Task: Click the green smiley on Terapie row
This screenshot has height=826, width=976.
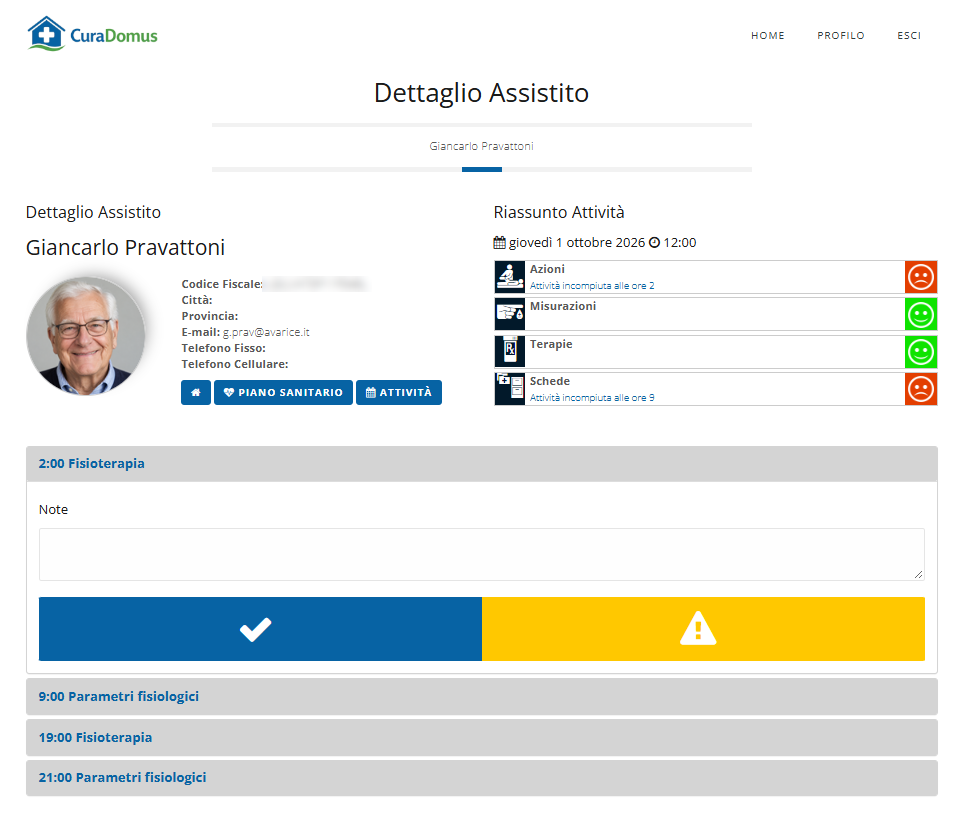Action: tap(921, 352)
